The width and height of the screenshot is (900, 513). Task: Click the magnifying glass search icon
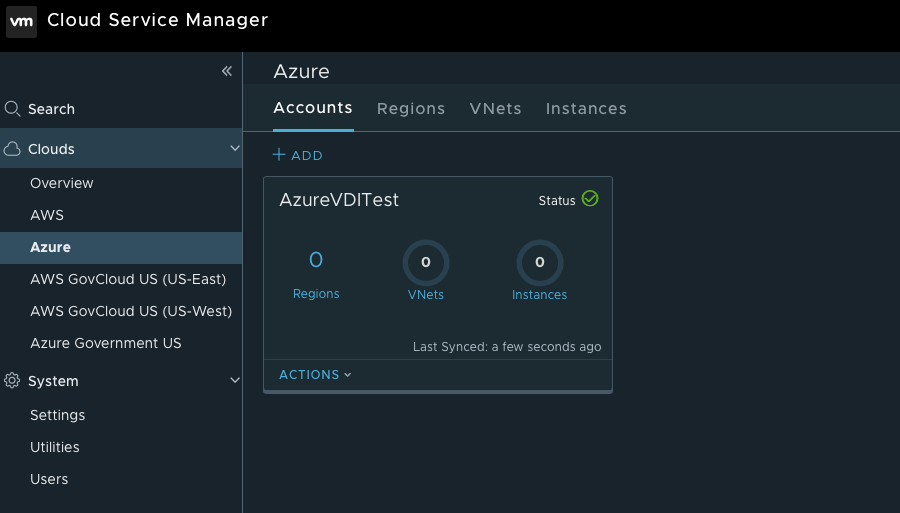13,109
